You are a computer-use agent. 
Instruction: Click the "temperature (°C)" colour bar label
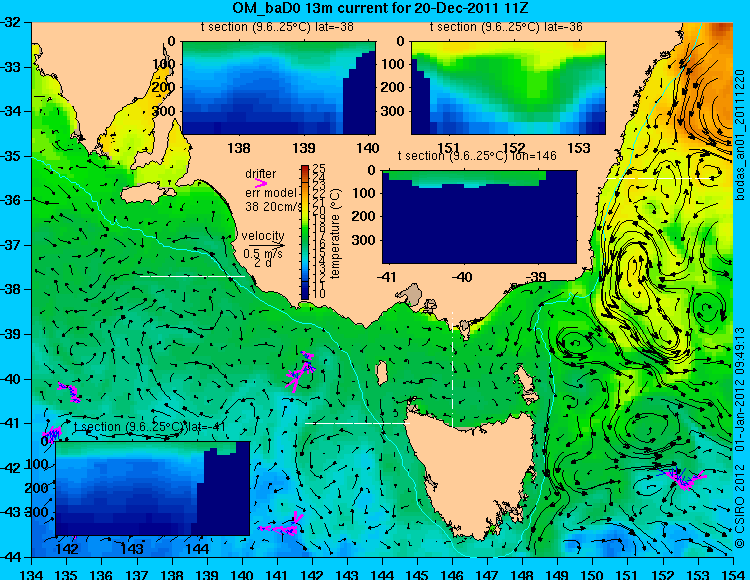click(335, 233)
